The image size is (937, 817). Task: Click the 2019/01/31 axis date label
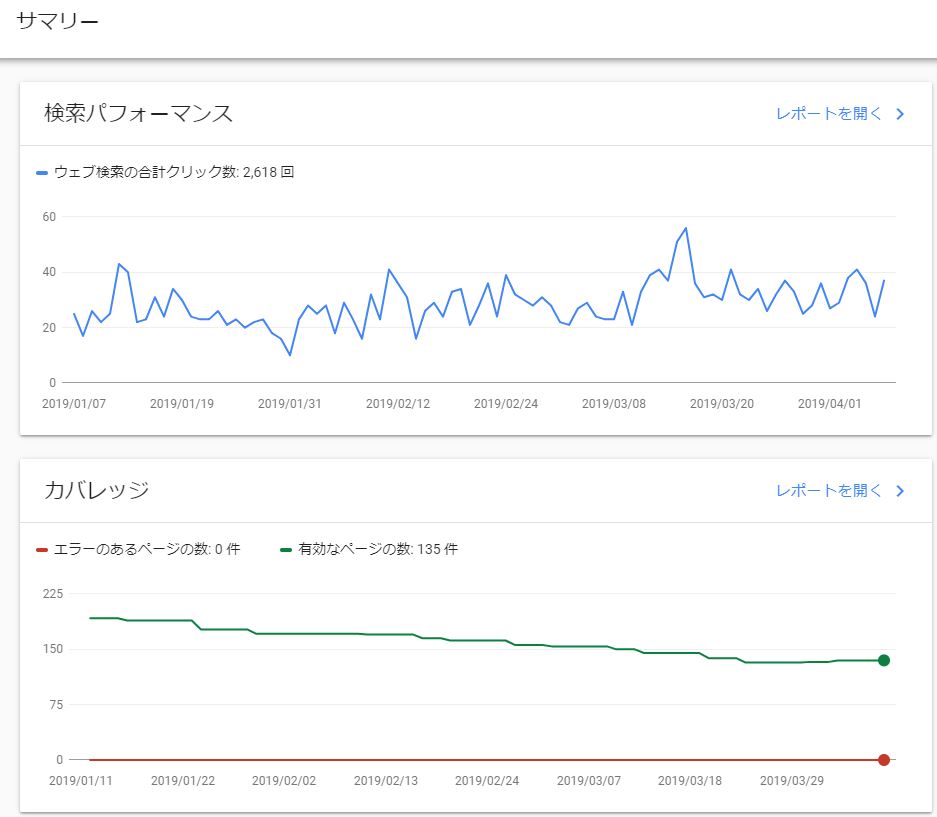coord(290,404)
